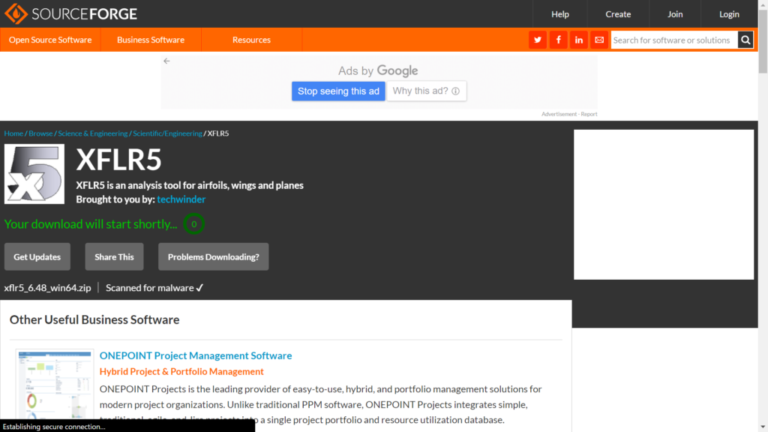Click the Login link

(x=729, y=14)
